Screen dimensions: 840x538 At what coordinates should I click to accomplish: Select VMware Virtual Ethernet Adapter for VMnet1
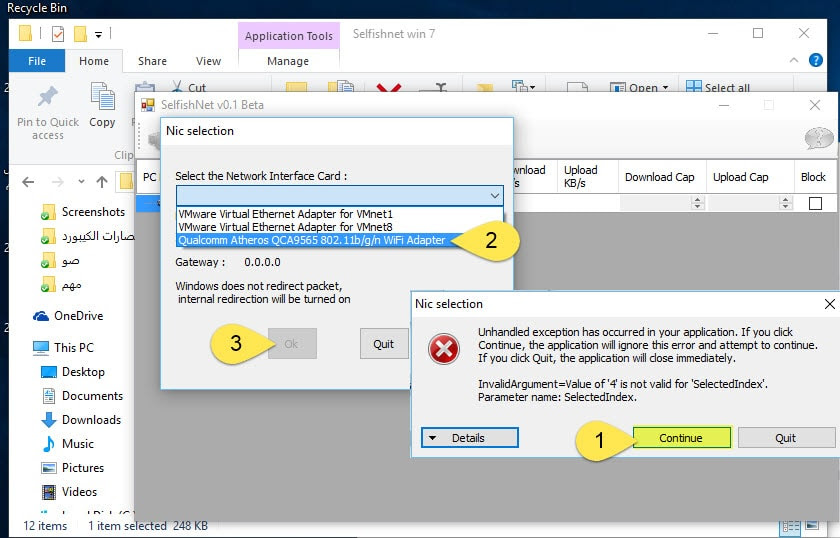click(285, 214)
